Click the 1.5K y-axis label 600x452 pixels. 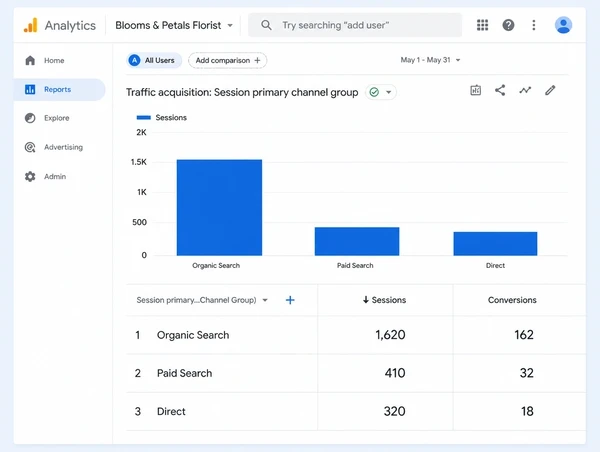[x=139, y=162]
